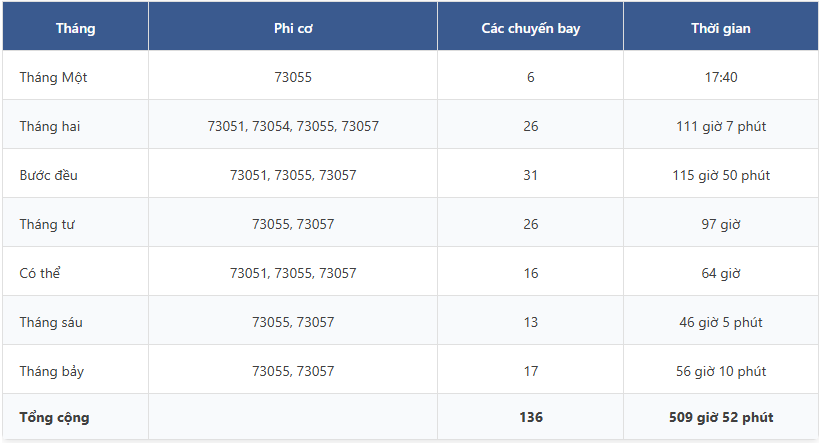Click the Bước đều month cell
This screenshot has height=443, width=821.
[x=49, y=175]
